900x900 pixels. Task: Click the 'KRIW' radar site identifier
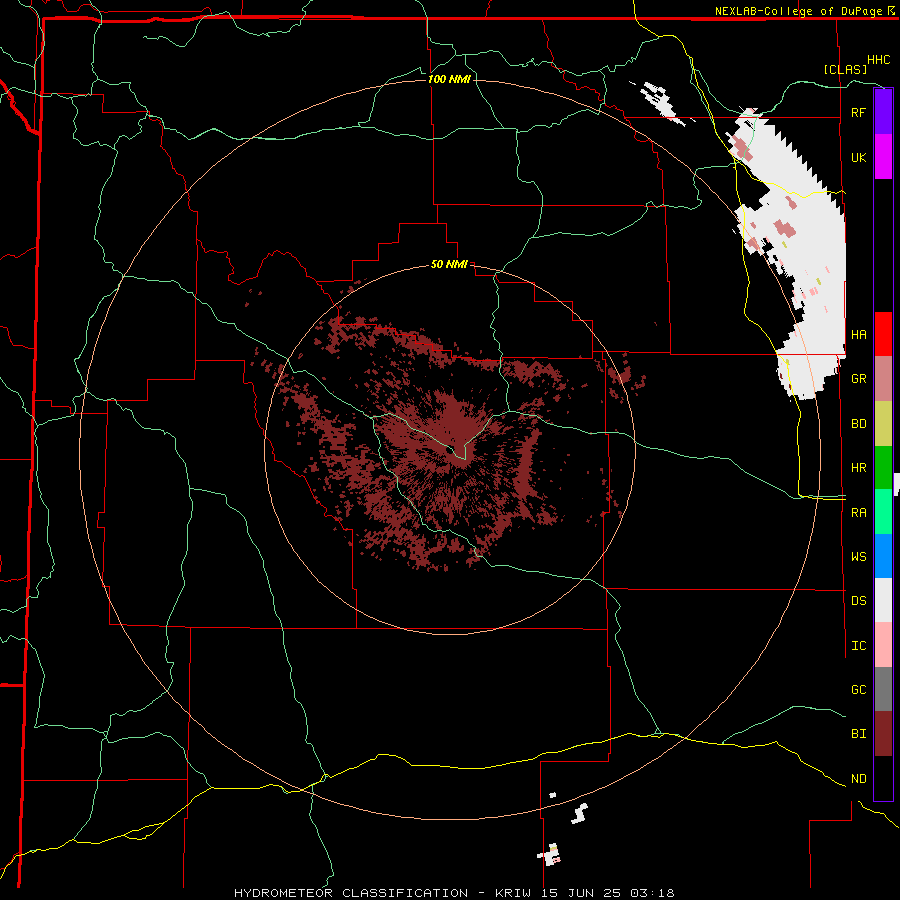[510, 893]
